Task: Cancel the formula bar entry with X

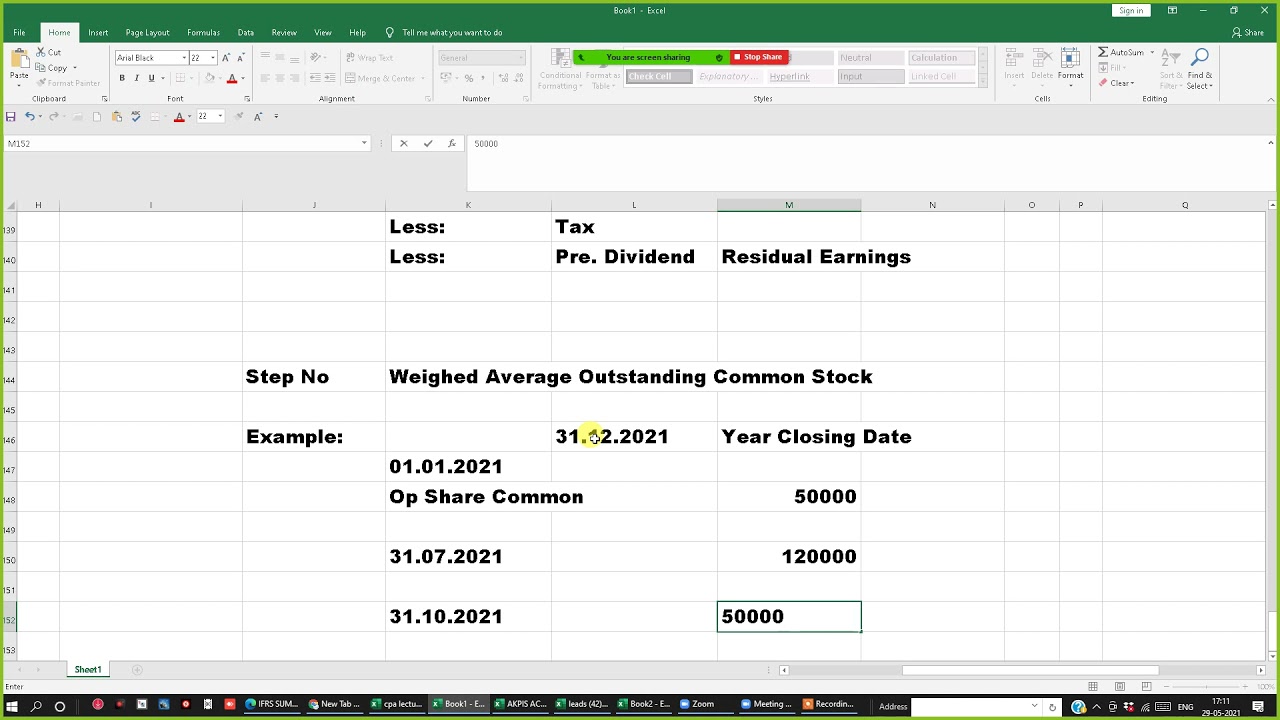Action: 403,143
